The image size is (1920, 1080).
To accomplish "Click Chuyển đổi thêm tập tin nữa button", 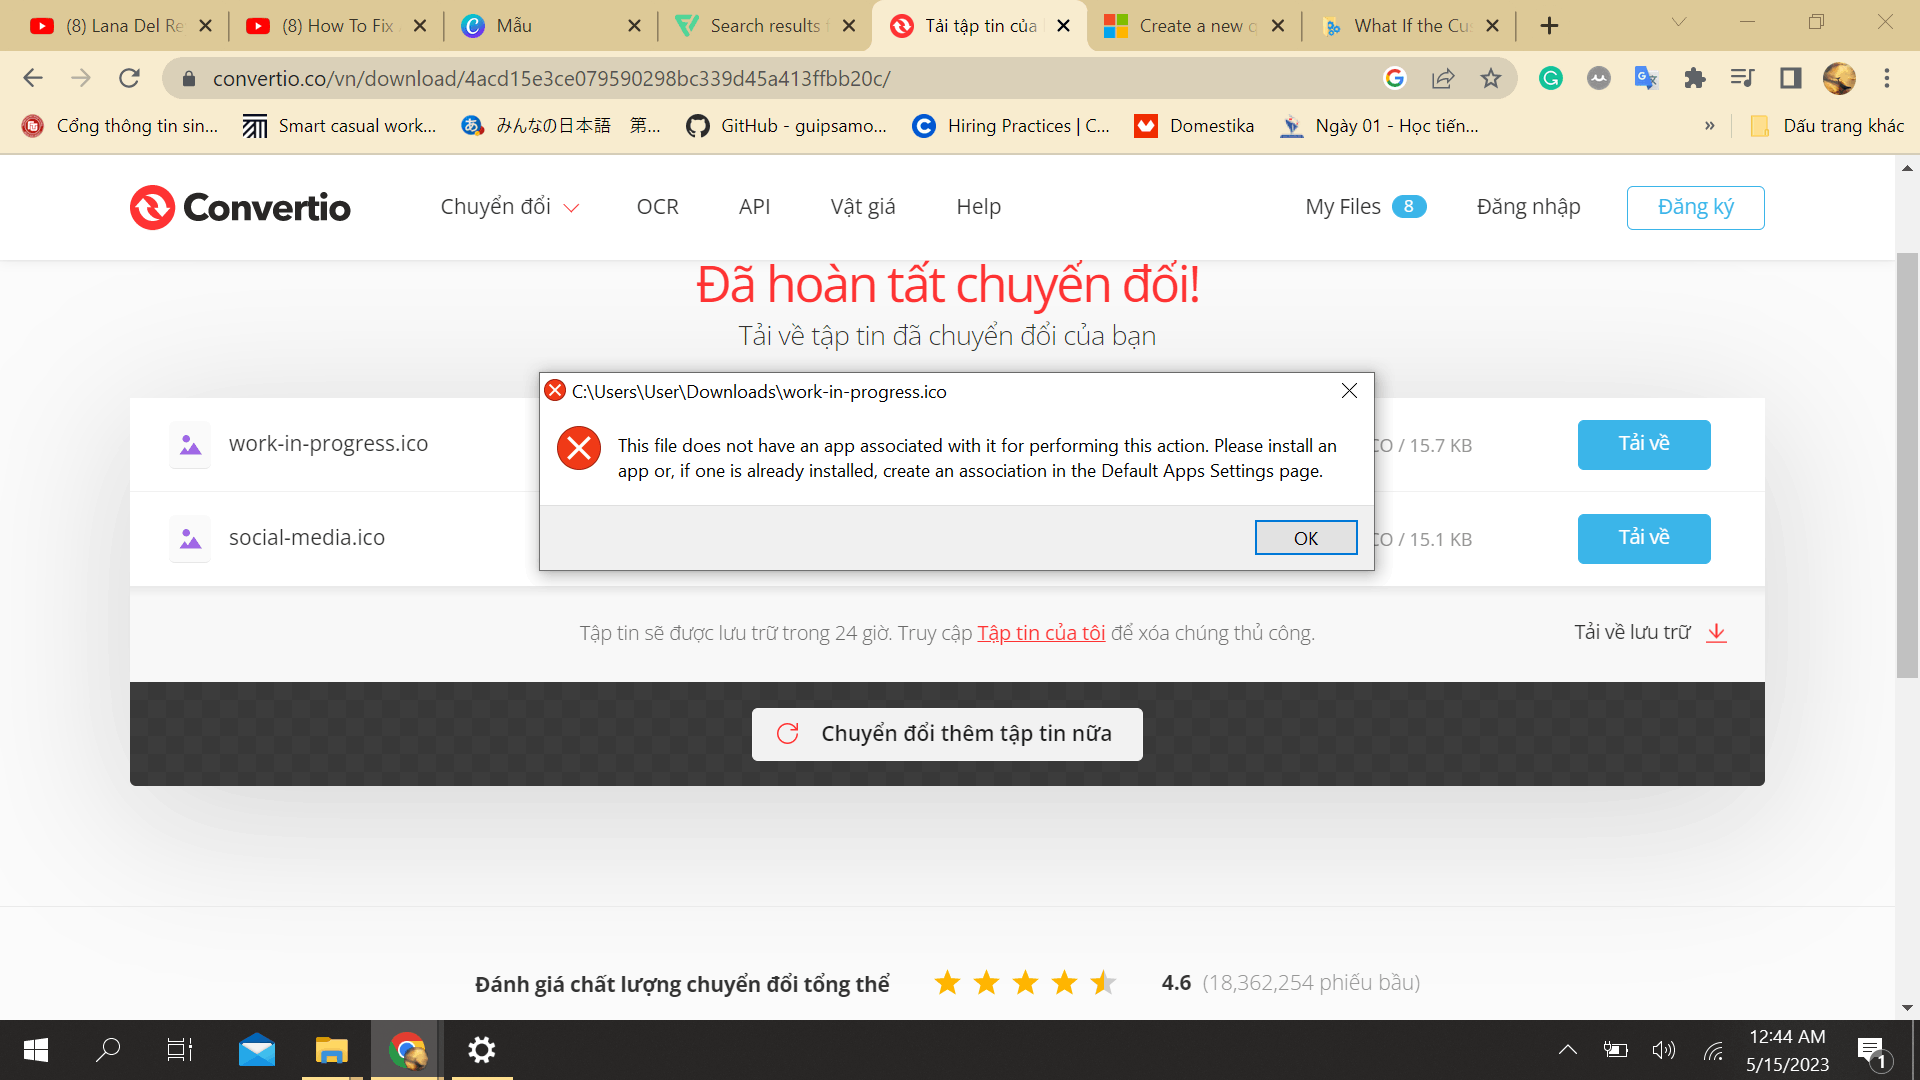I will tap(947, 734).
